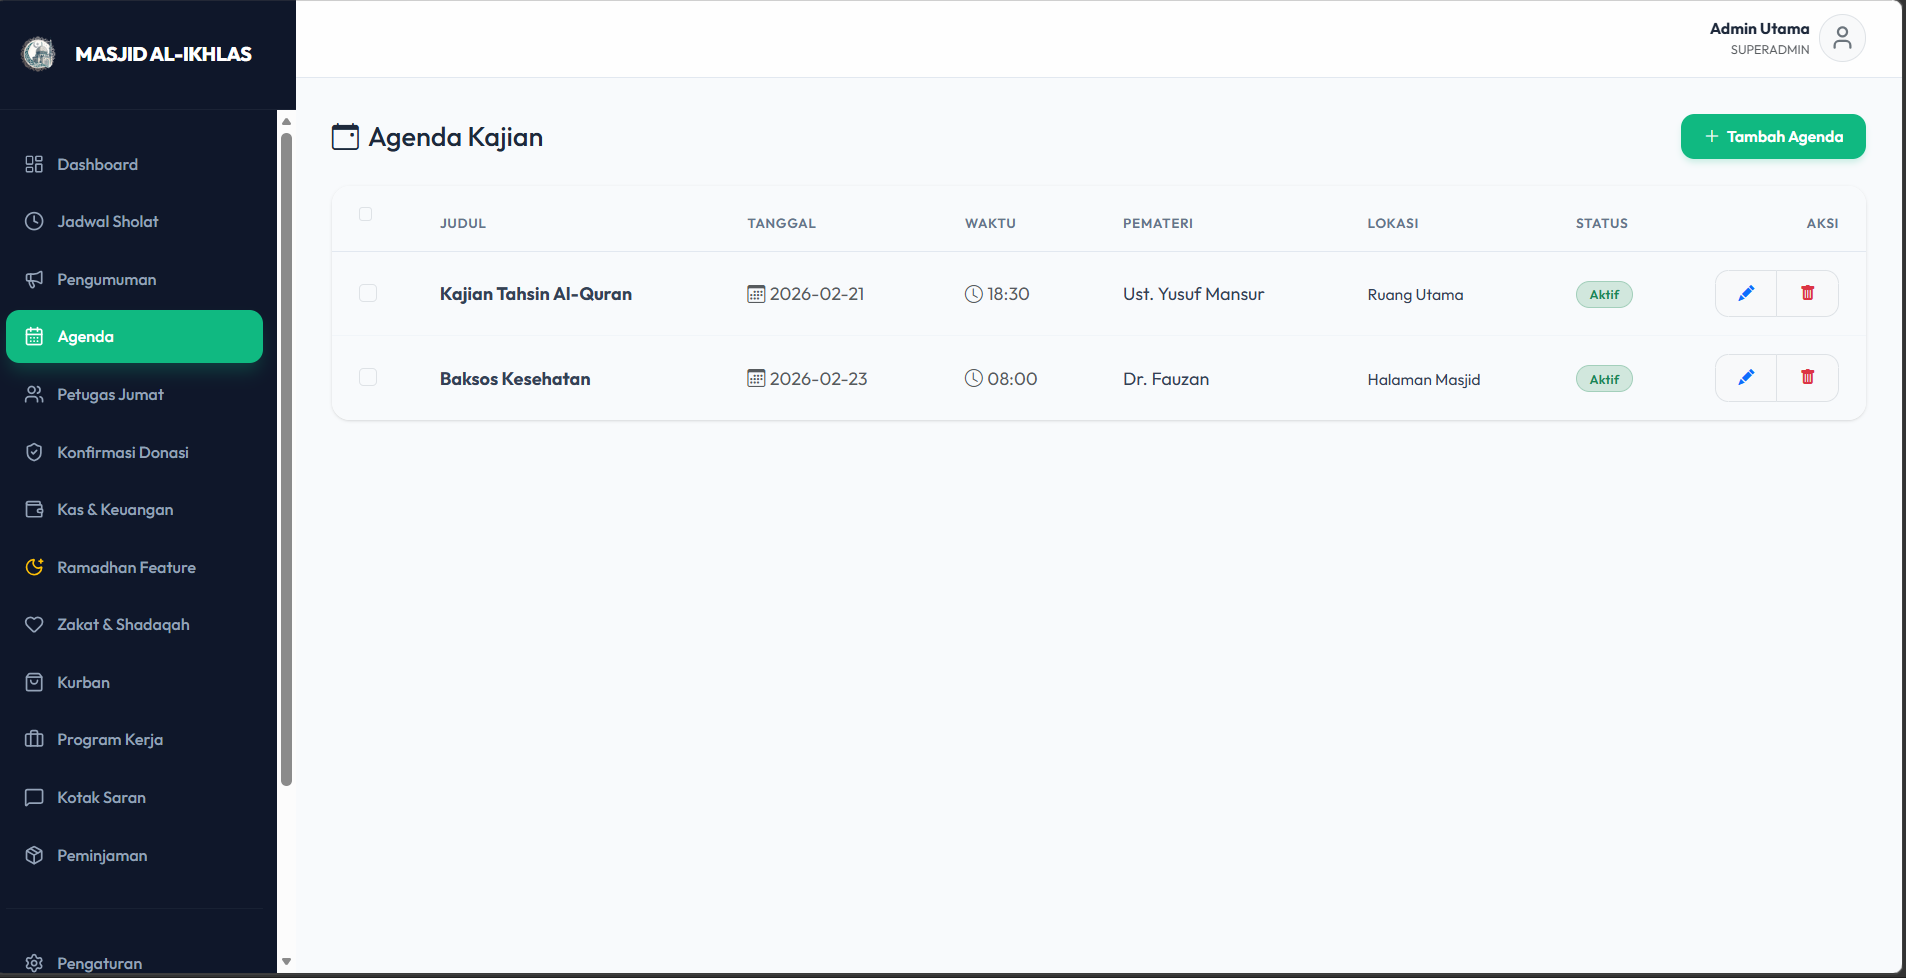Click the sidebar scroll up arrow
The image size is (1906, 978).
coord(286,121)
